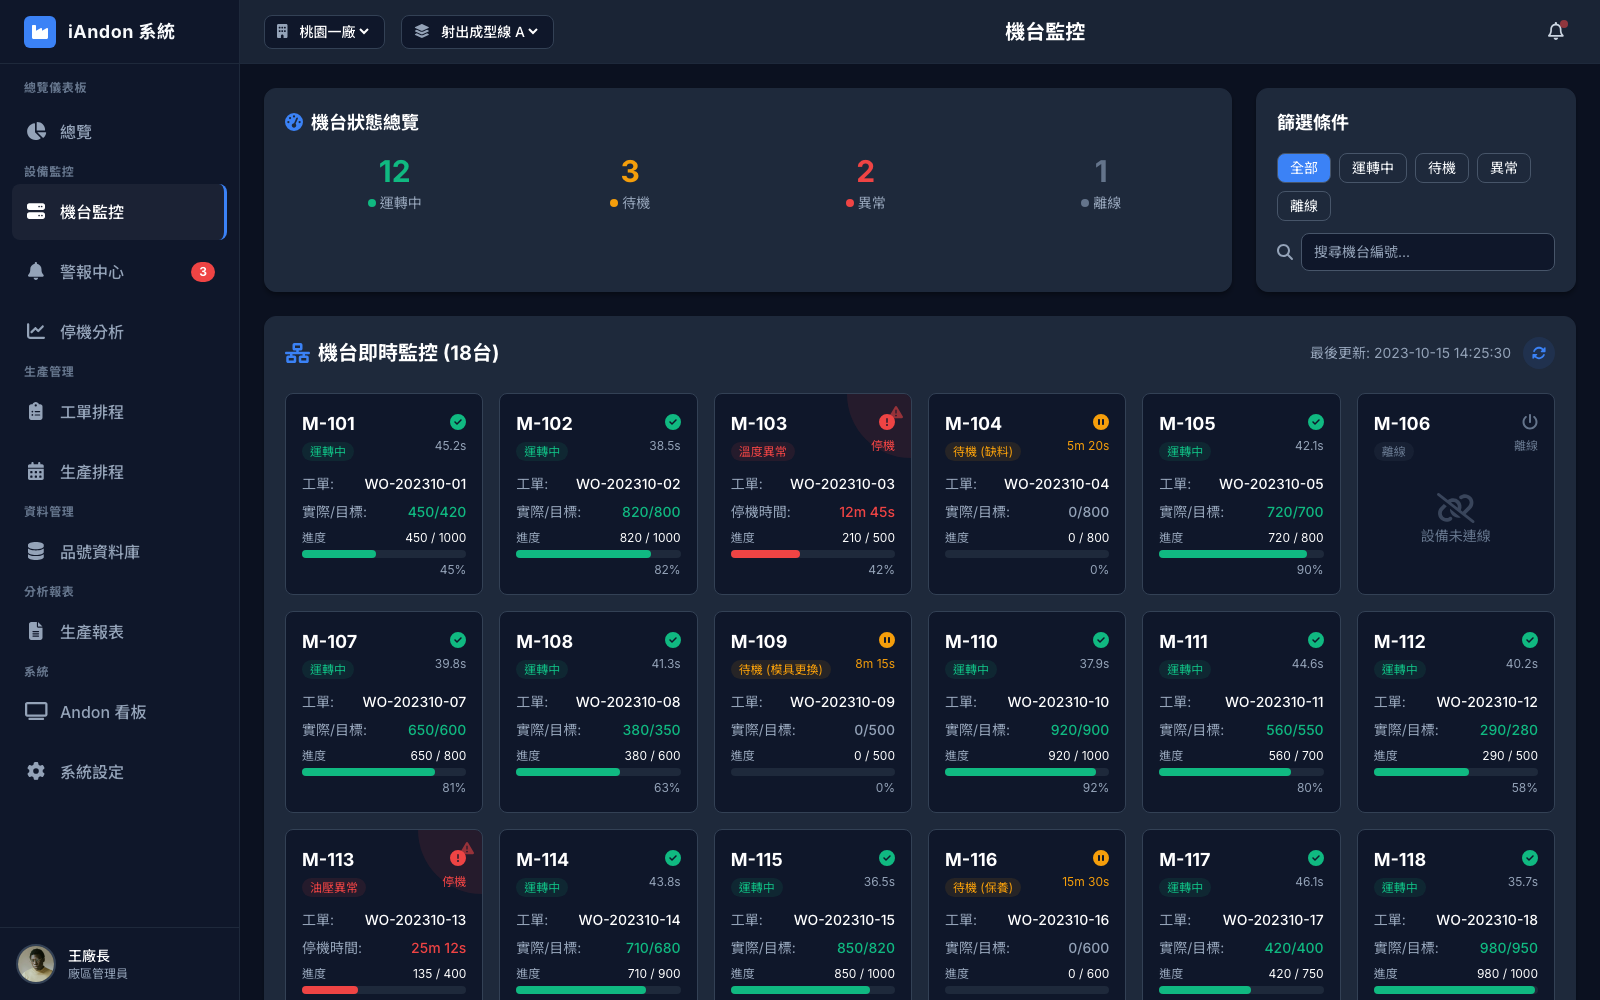Screen dimensions: 1600x1000
Task: Select the 異常 filter chip
Action: (1504, 168)
